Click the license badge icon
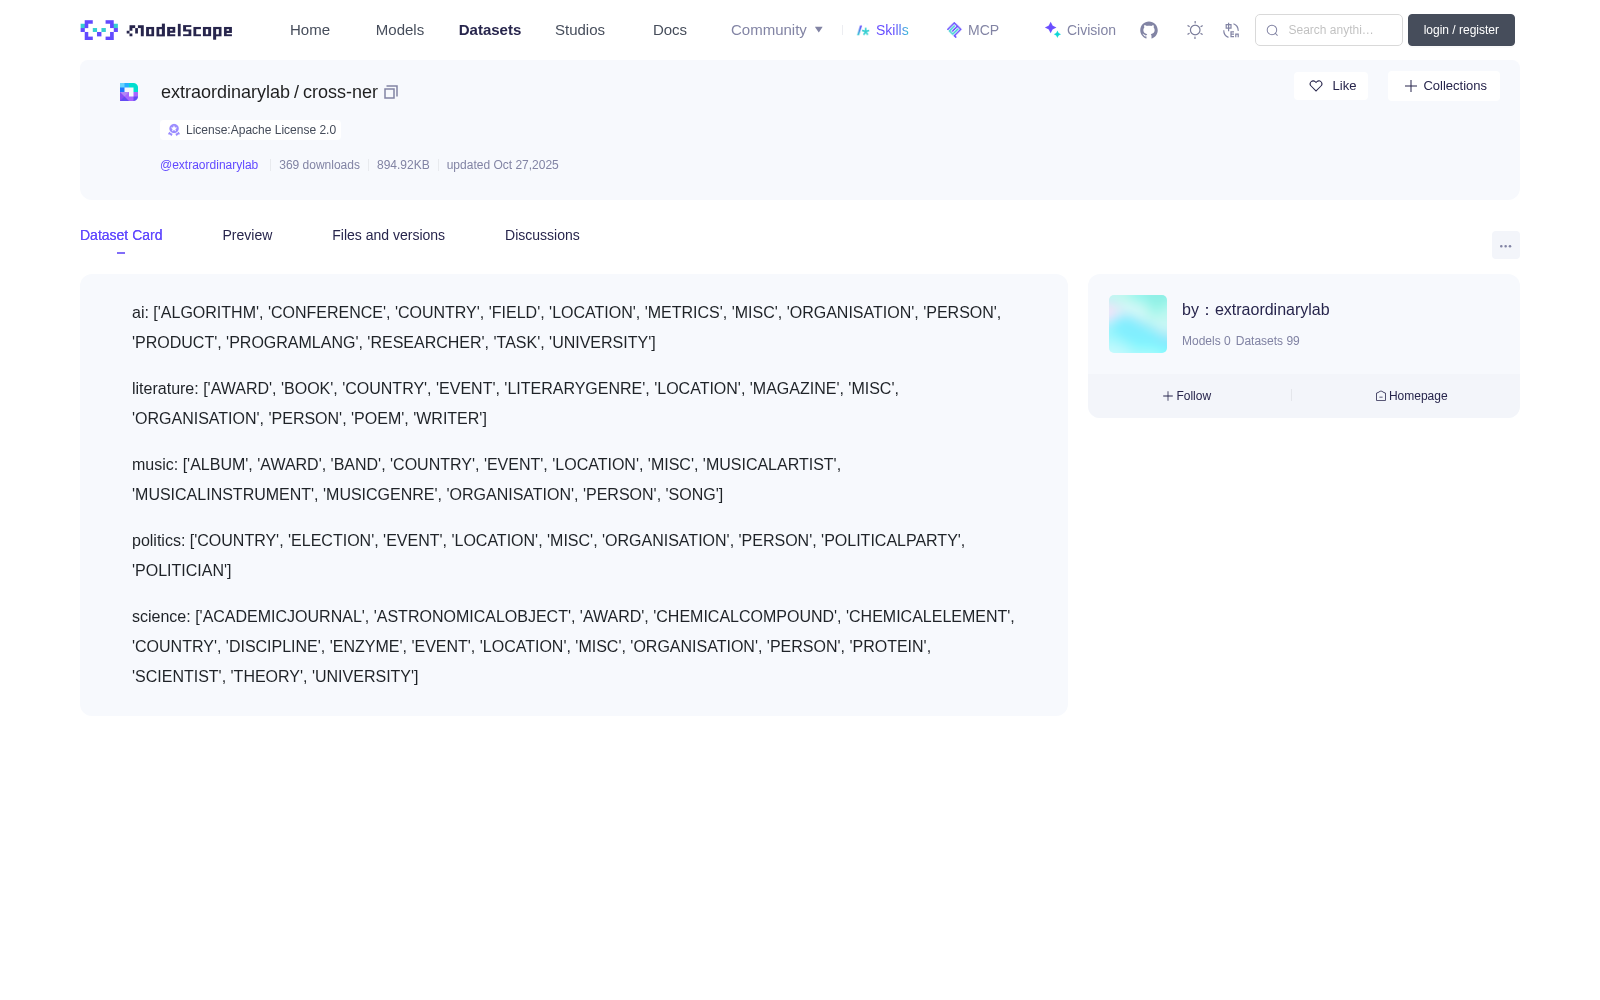The width and height of the screenshot is (1600, 1000). pyautogui.click(x=174, y=130)
